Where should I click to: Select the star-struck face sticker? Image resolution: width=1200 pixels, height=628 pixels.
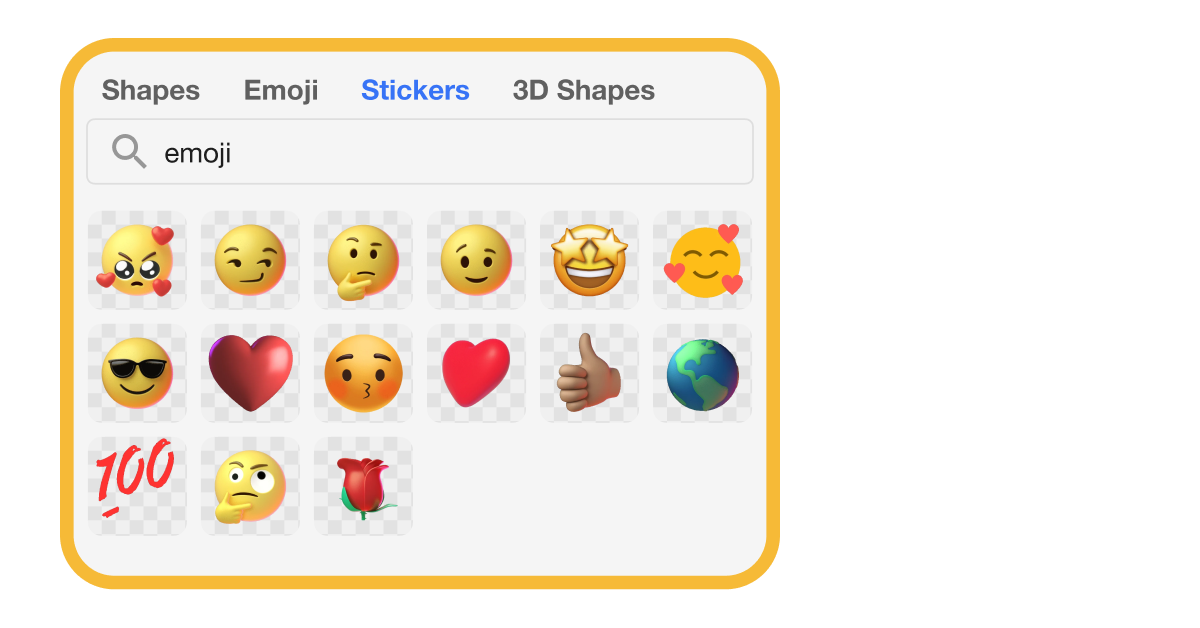589,260
